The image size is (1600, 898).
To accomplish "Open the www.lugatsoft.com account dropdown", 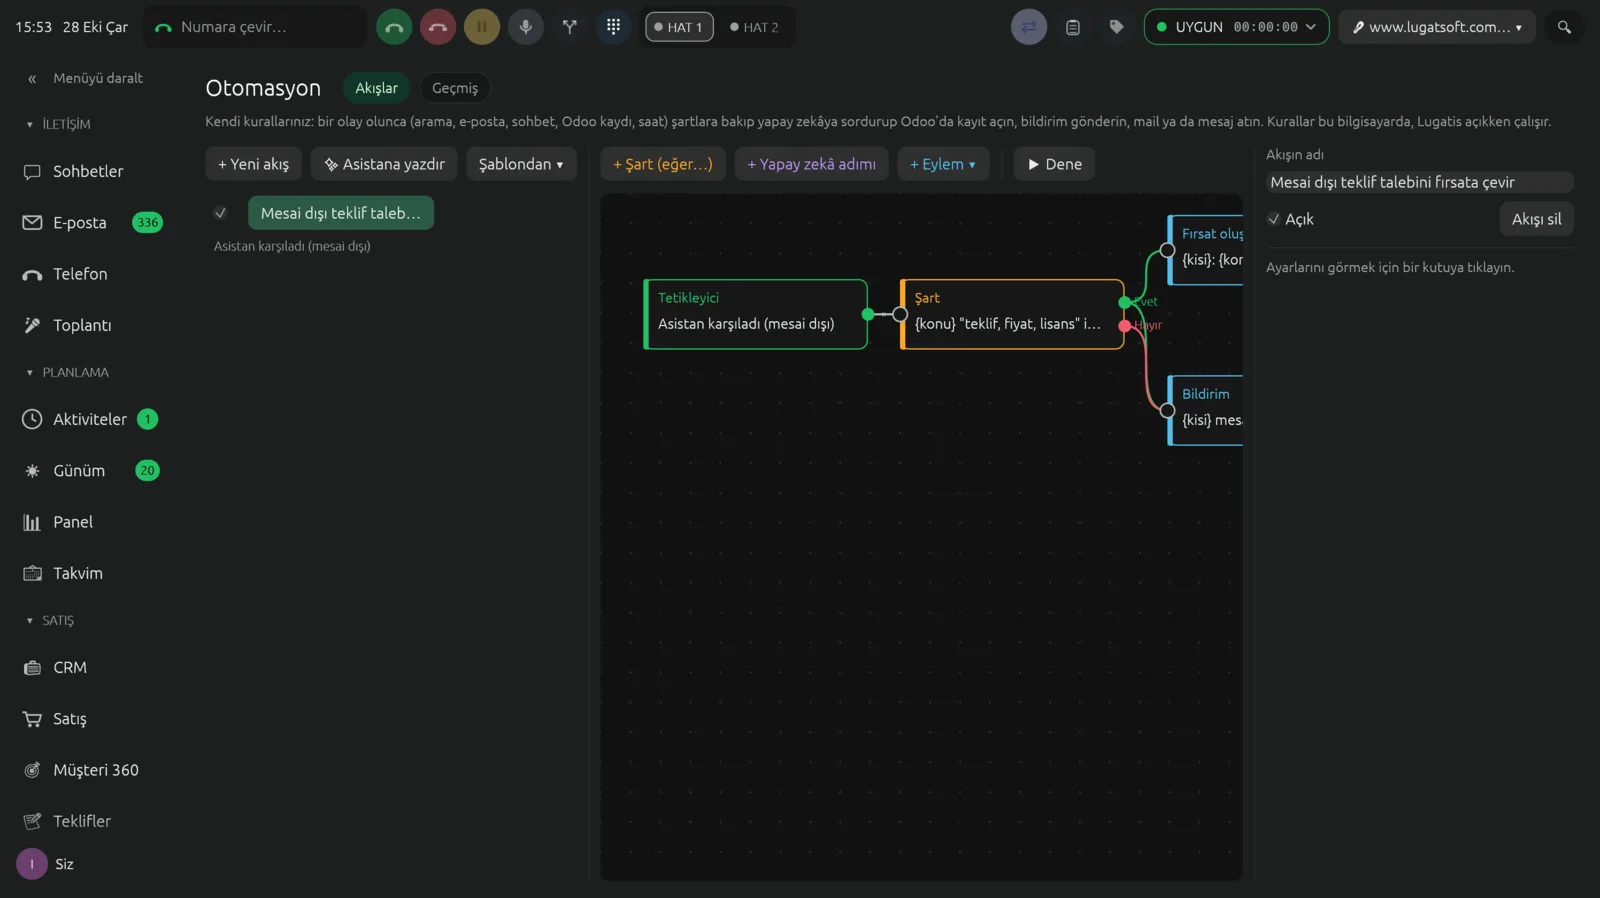I will click(x=1437, y=27).
